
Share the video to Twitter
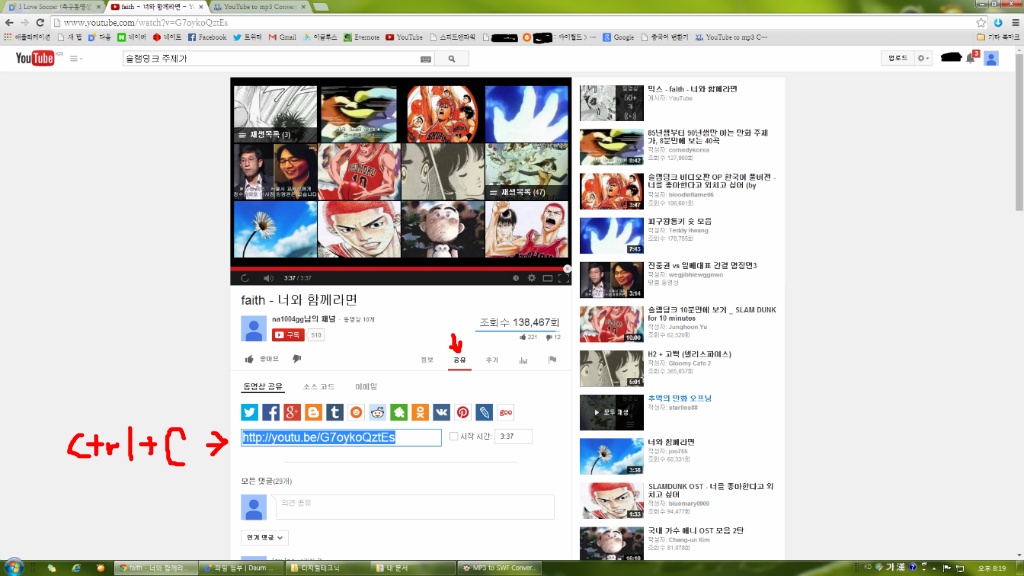pos(249,411)
